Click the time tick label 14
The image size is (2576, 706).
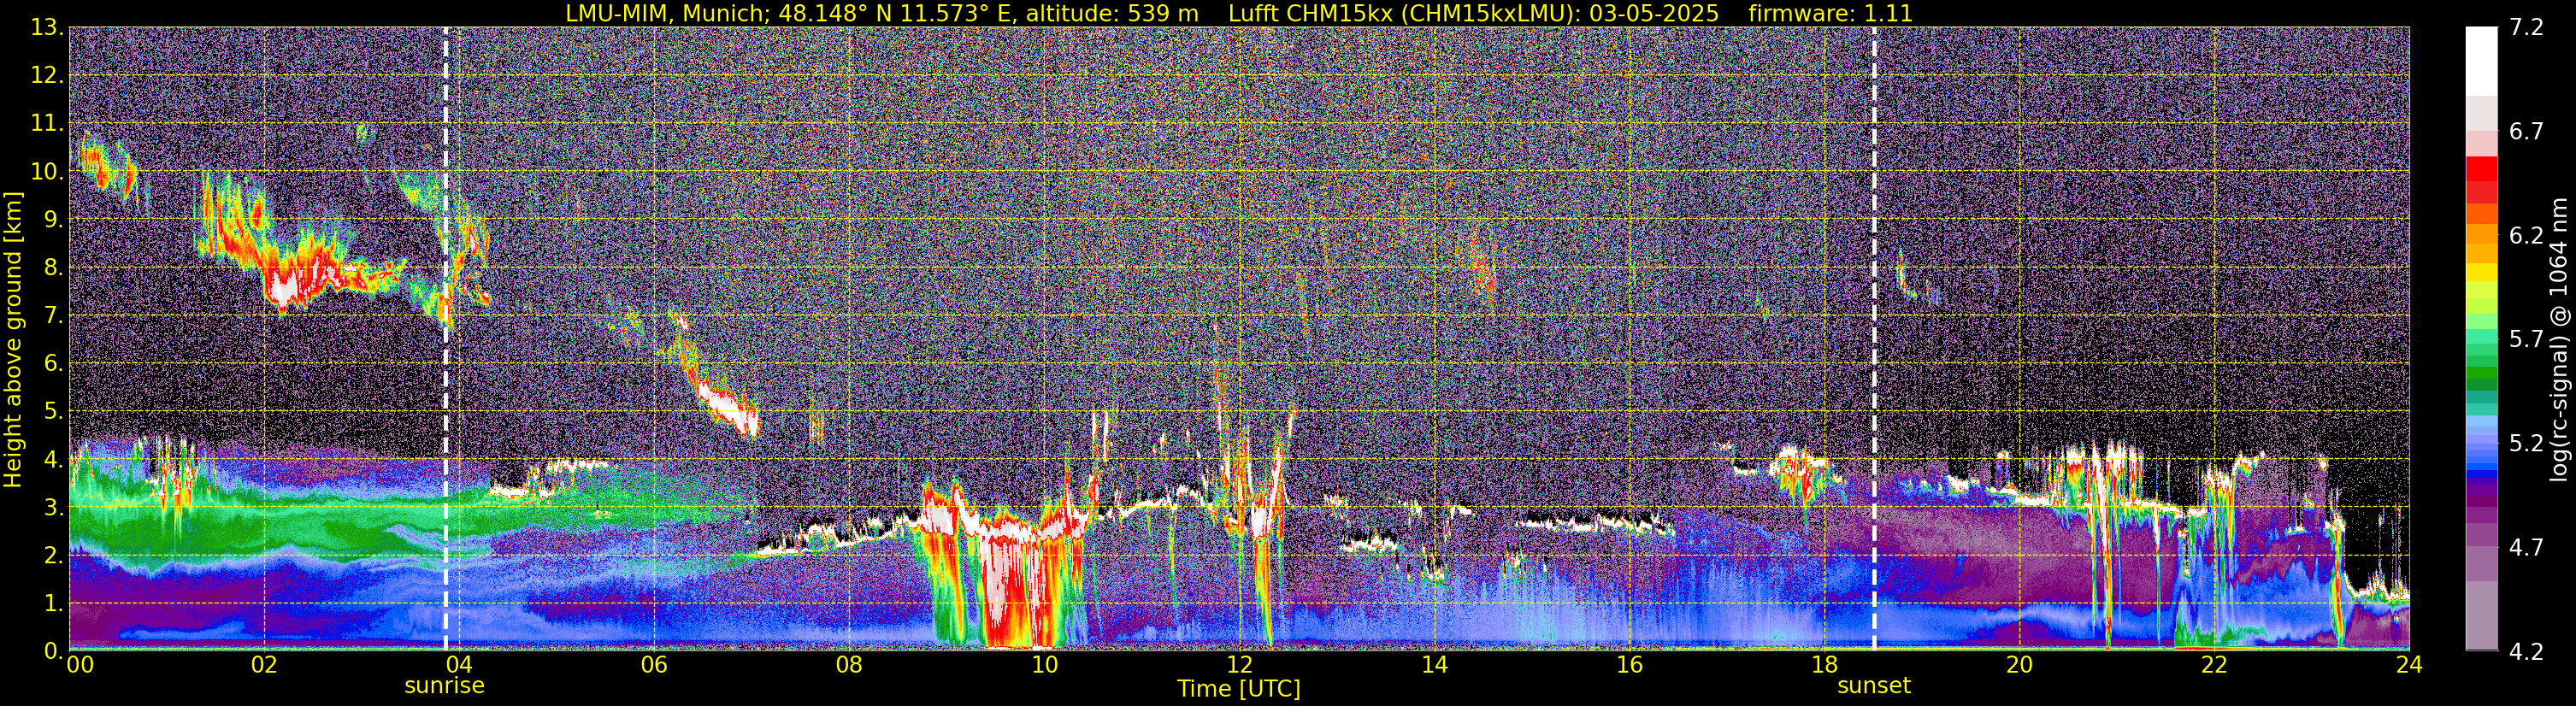(1434, 665)
